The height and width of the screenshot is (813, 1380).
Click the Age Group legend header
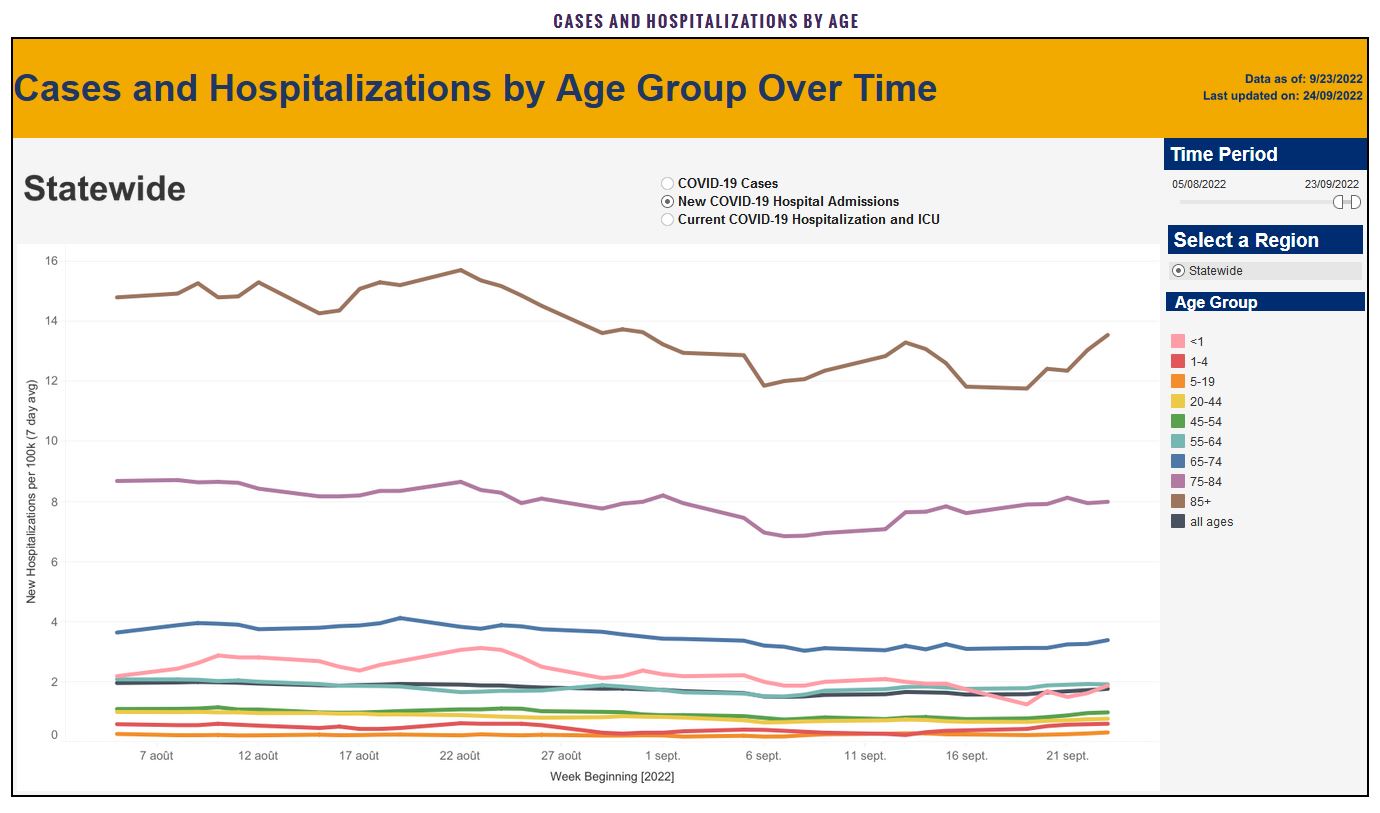1265,302
